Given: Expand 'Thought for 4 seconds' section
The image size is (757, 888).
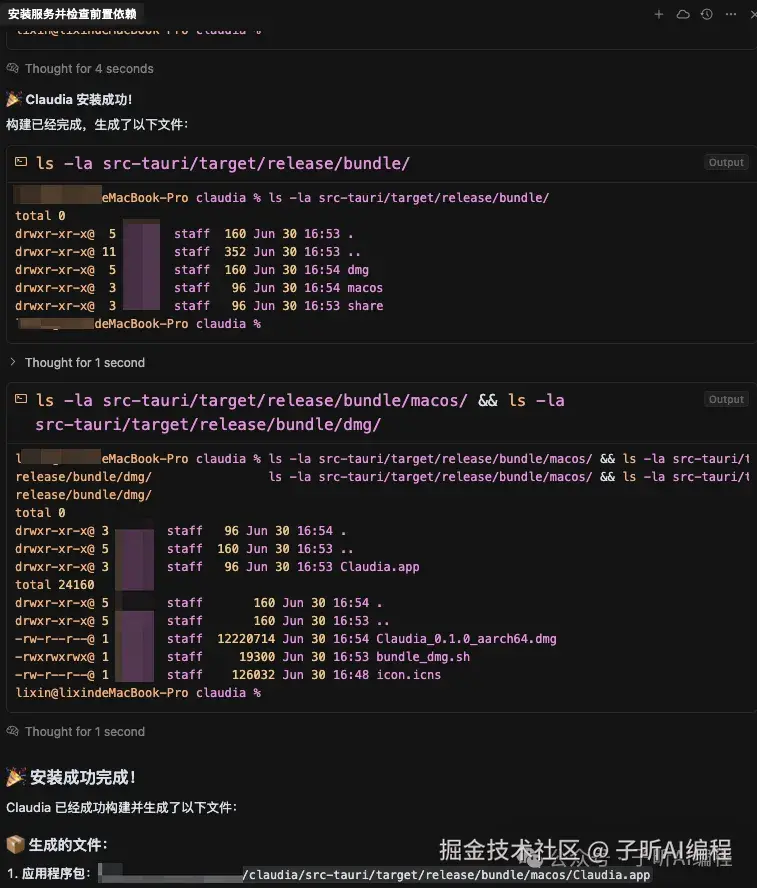Looking at the screenshot, I should coord(89,69).
